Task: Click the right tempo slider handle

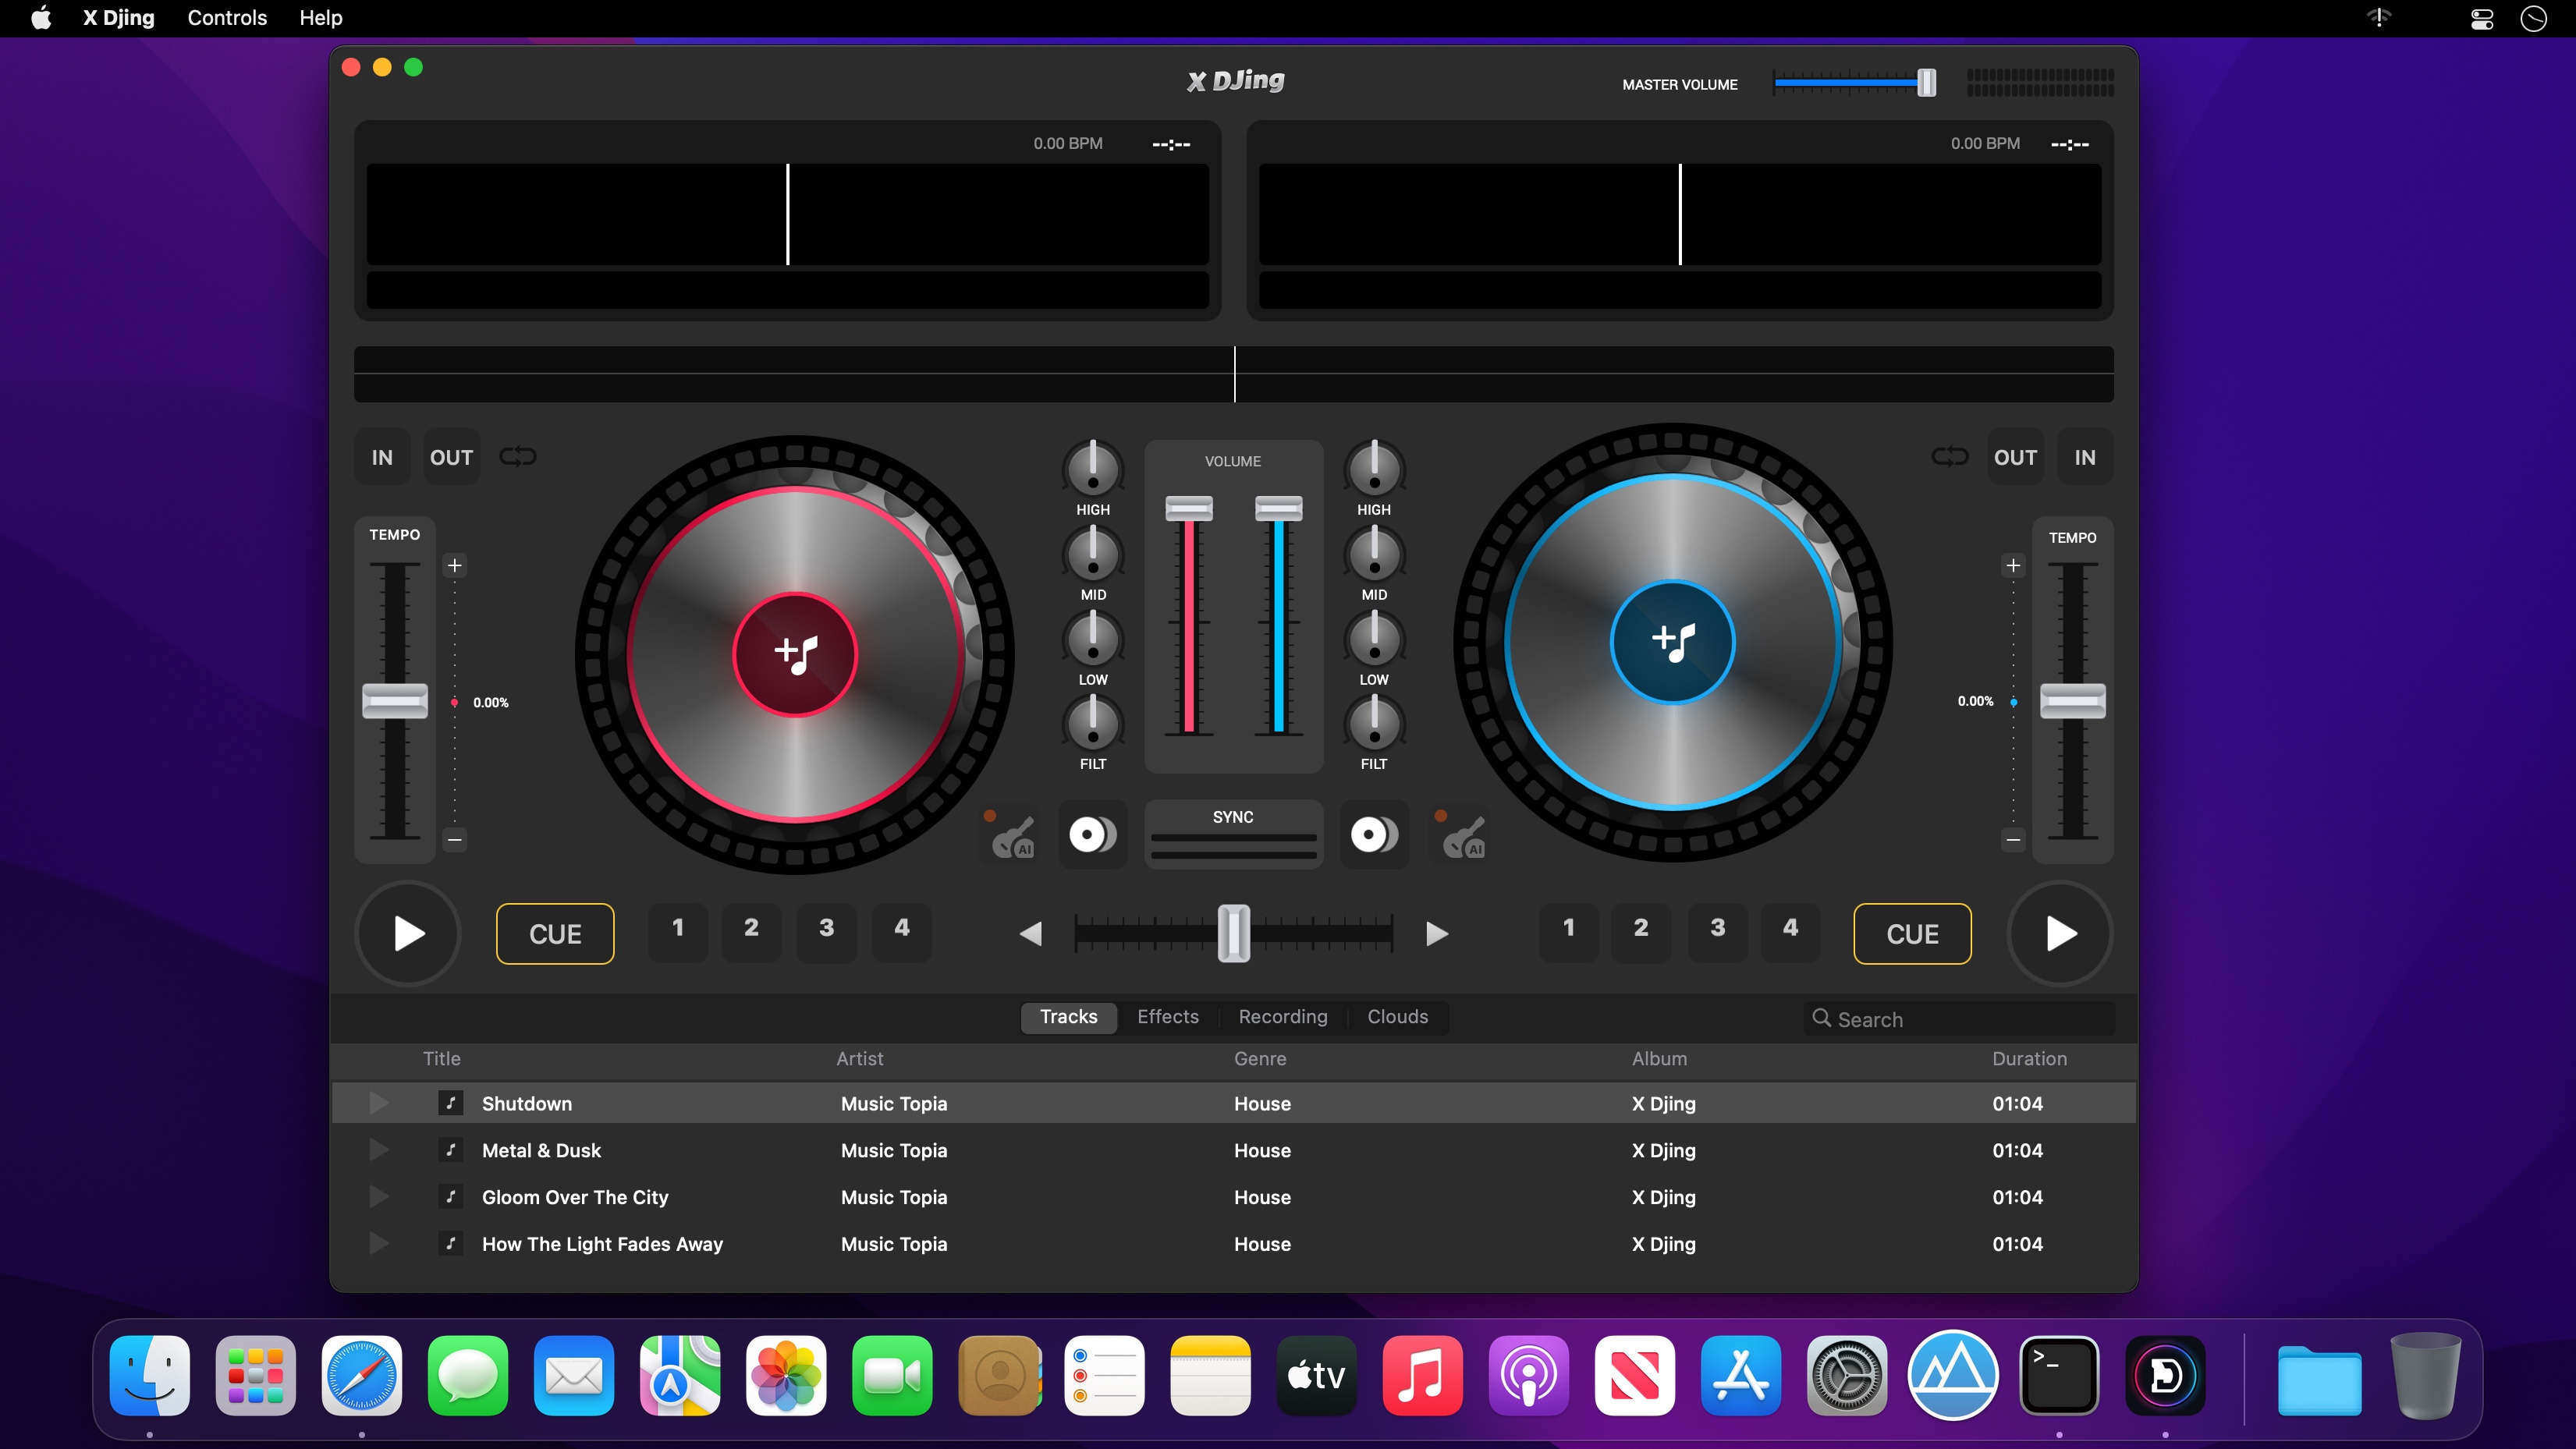Action: point(2072,701)
